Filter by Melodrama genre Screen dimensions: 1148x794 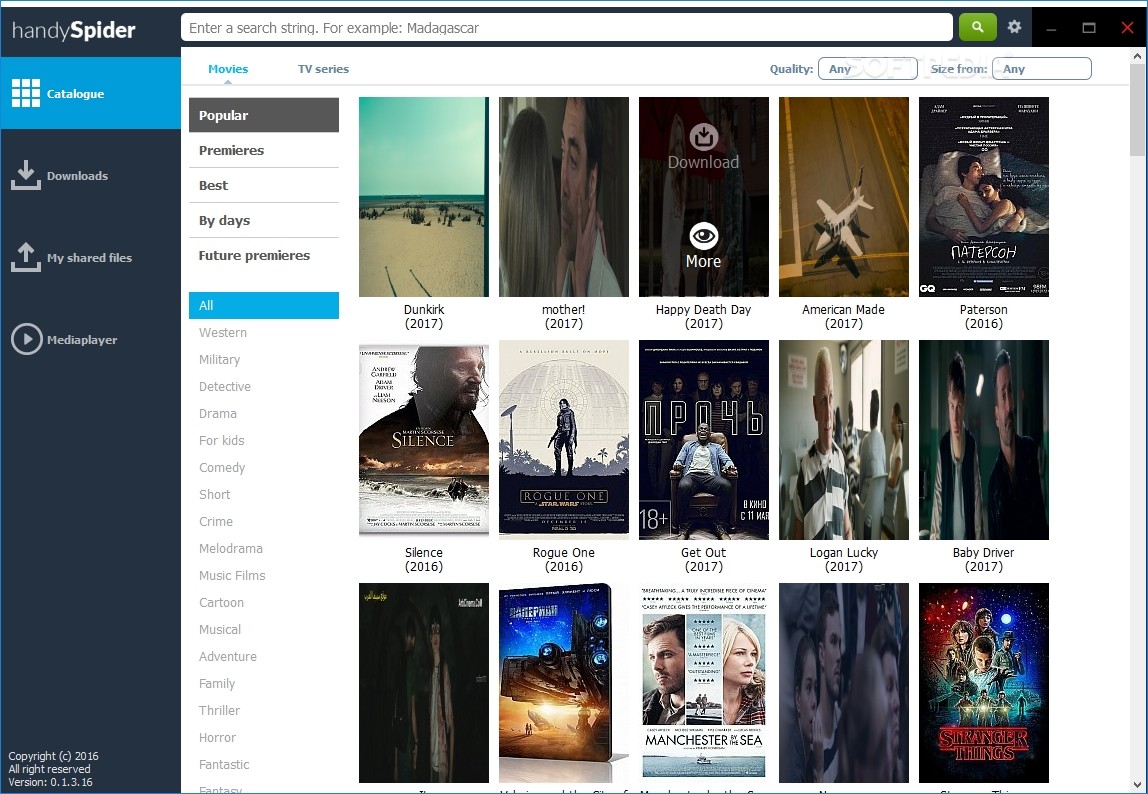click(x=231, y=549)
